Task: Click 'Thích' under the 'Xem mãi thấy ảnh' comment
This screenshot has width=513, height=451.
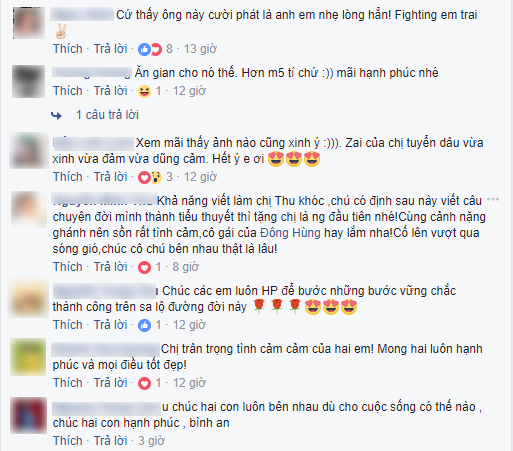Action: [x=68, y=177]
